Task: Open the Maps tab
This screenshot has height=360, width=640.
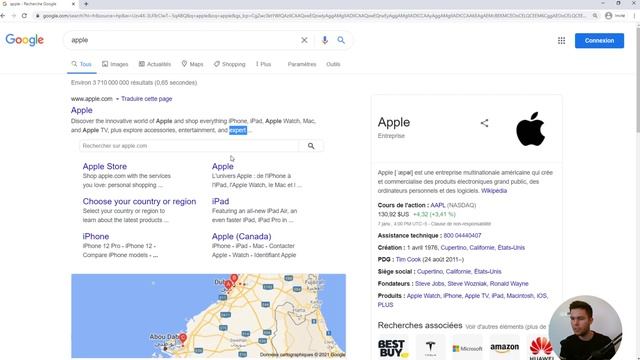Action: click(192, 64)
